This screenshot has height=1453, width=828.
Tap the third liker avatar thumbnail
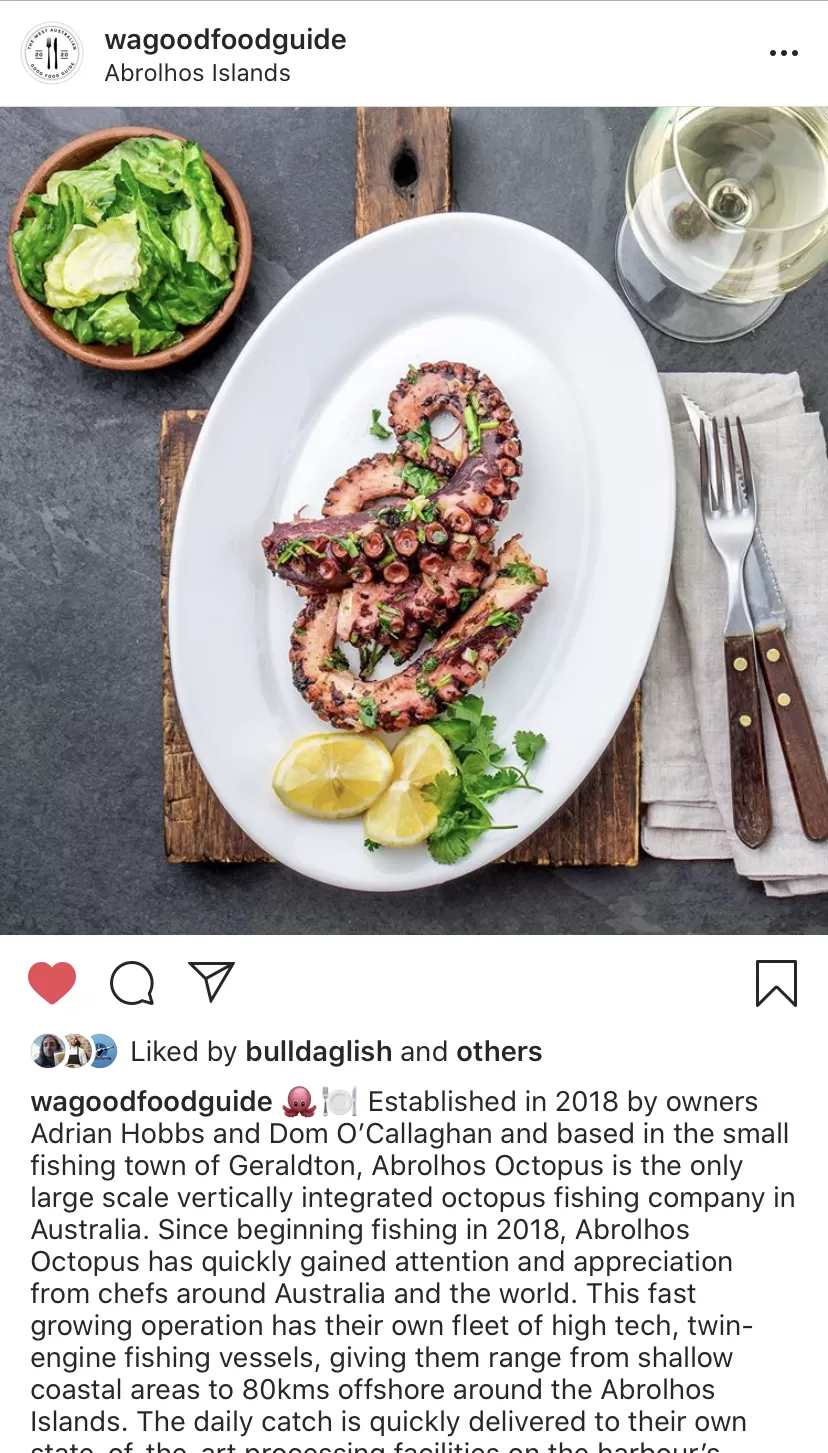[102, 1051]
